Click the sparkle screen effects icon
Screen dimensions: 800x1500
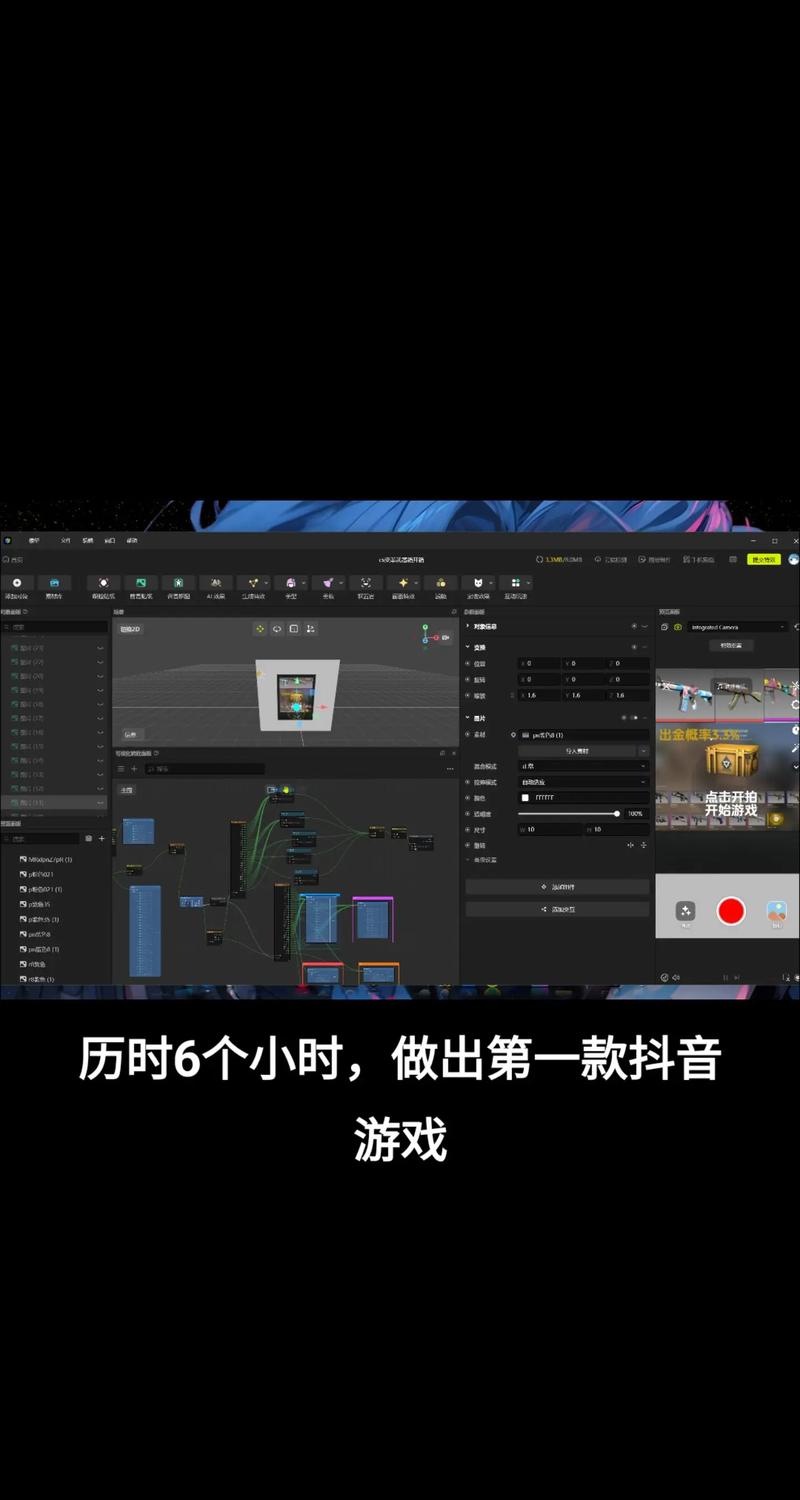404,586
